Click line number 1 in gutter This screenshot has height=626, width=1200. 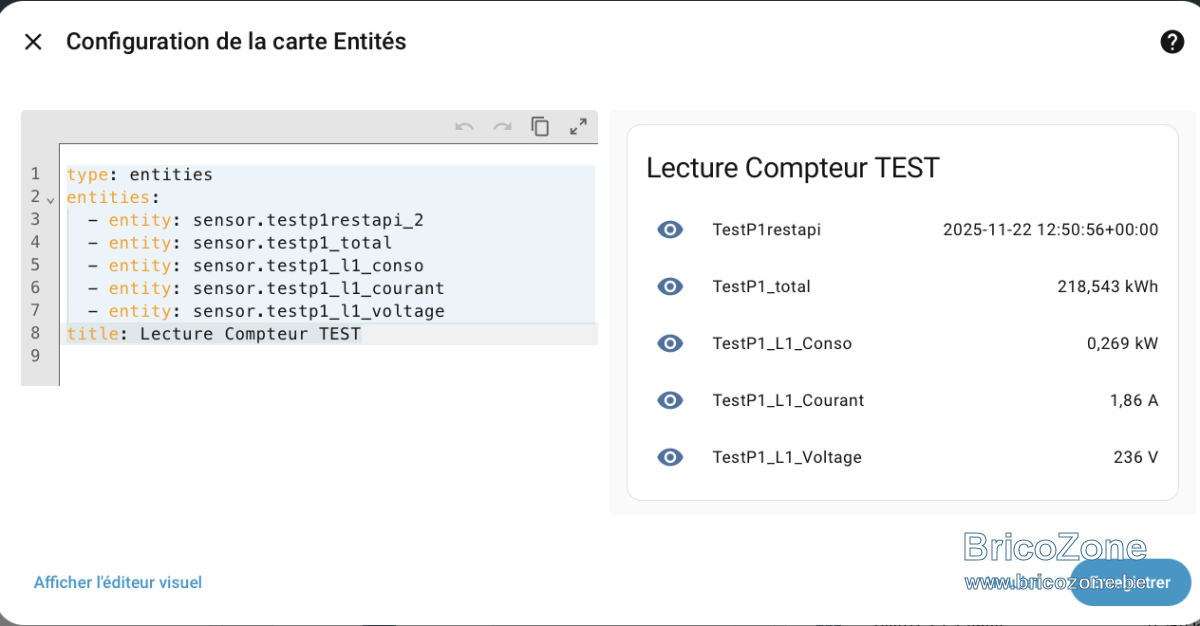(35, 174)
